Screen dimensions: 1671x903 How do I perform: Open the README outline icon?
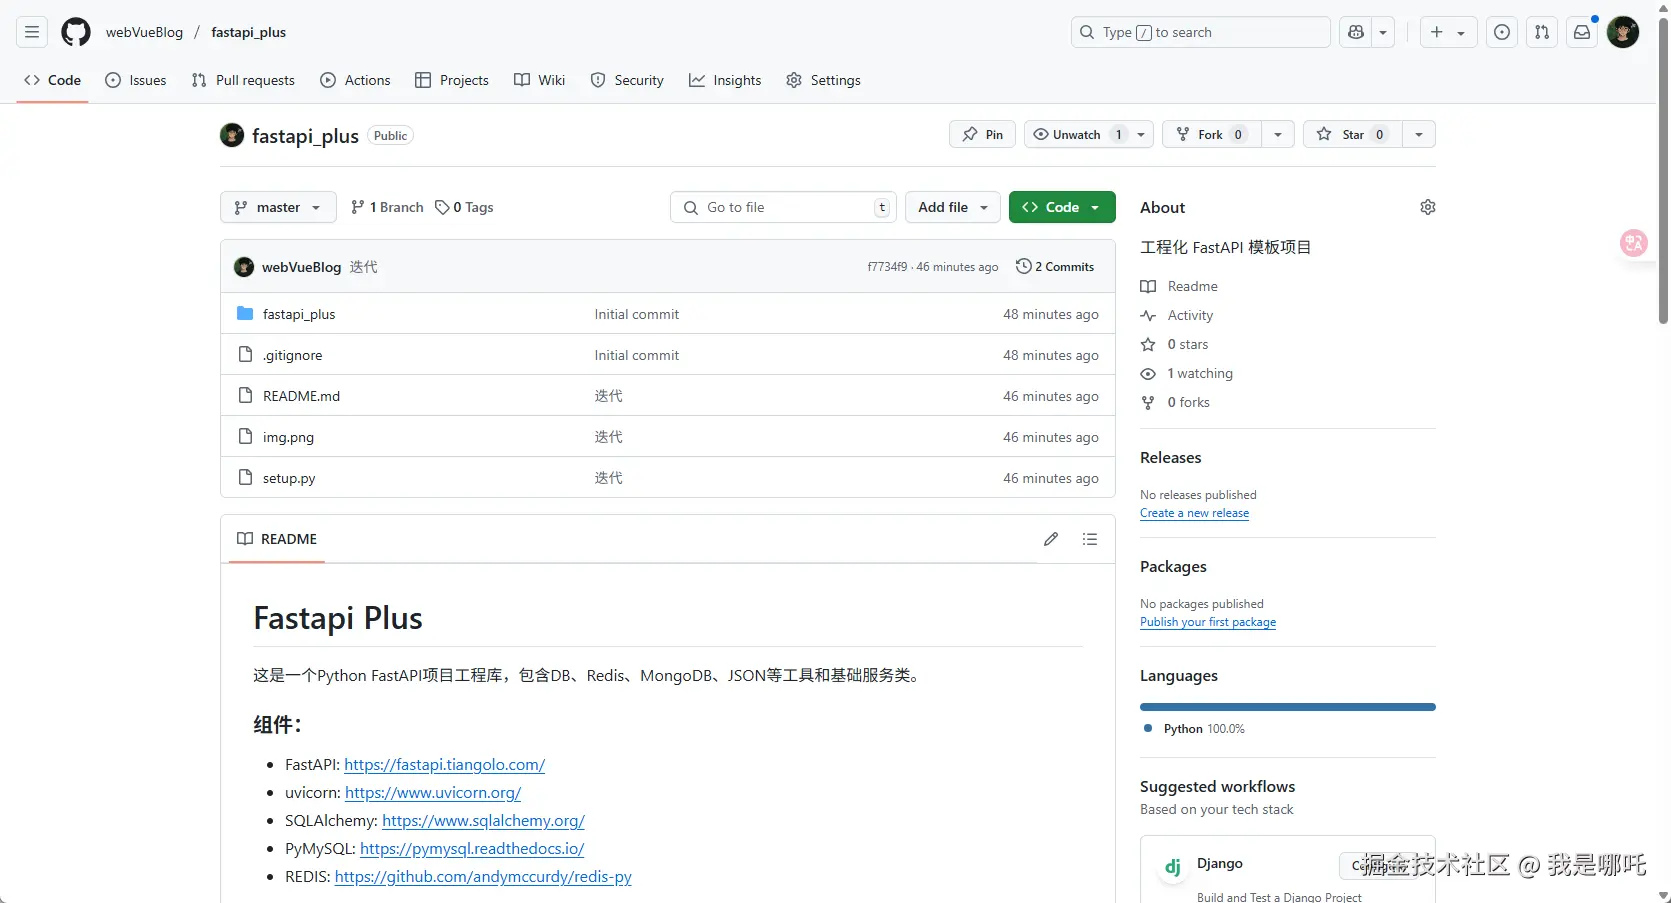click(x=1090, y=539)
